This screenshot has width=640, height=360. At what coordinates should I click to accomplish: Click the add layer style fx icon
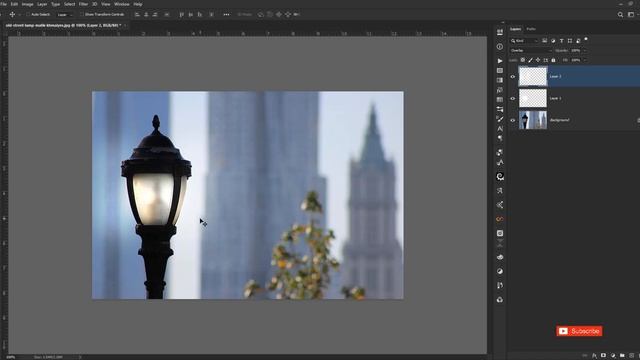[594, 356]
